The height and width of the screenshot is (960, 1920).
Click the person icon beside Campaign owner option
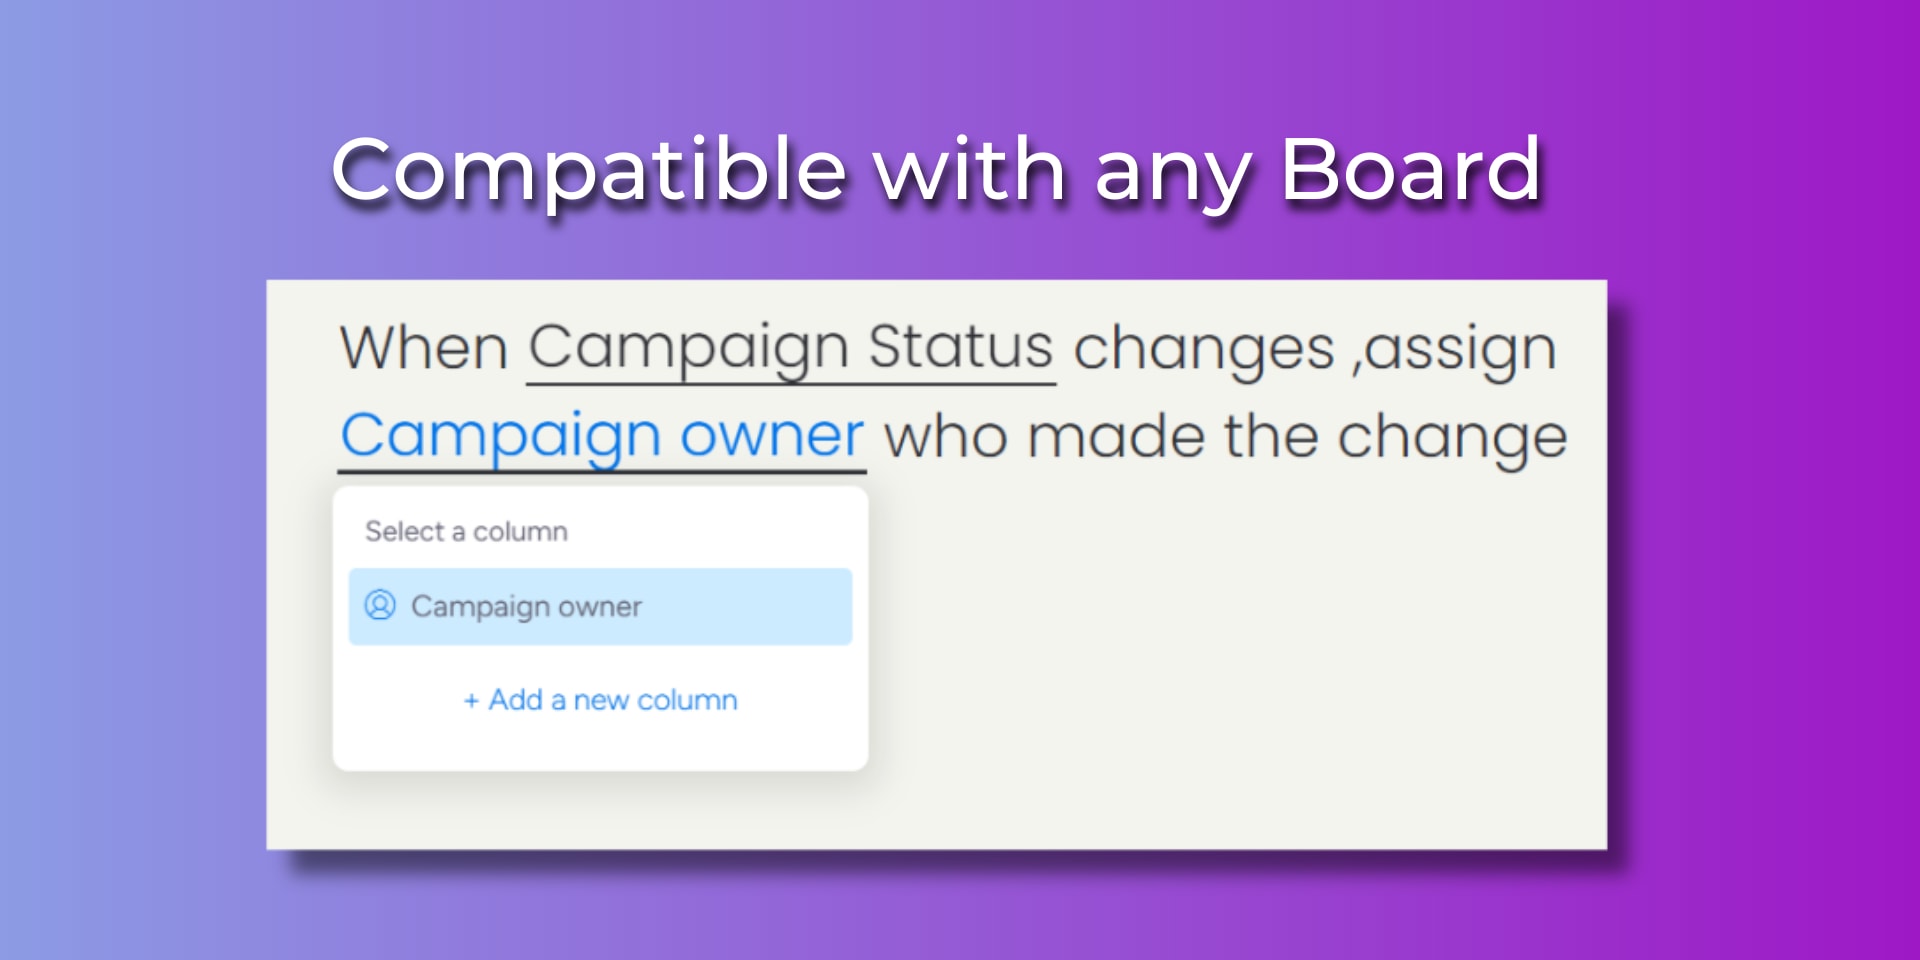click(380, 605)
